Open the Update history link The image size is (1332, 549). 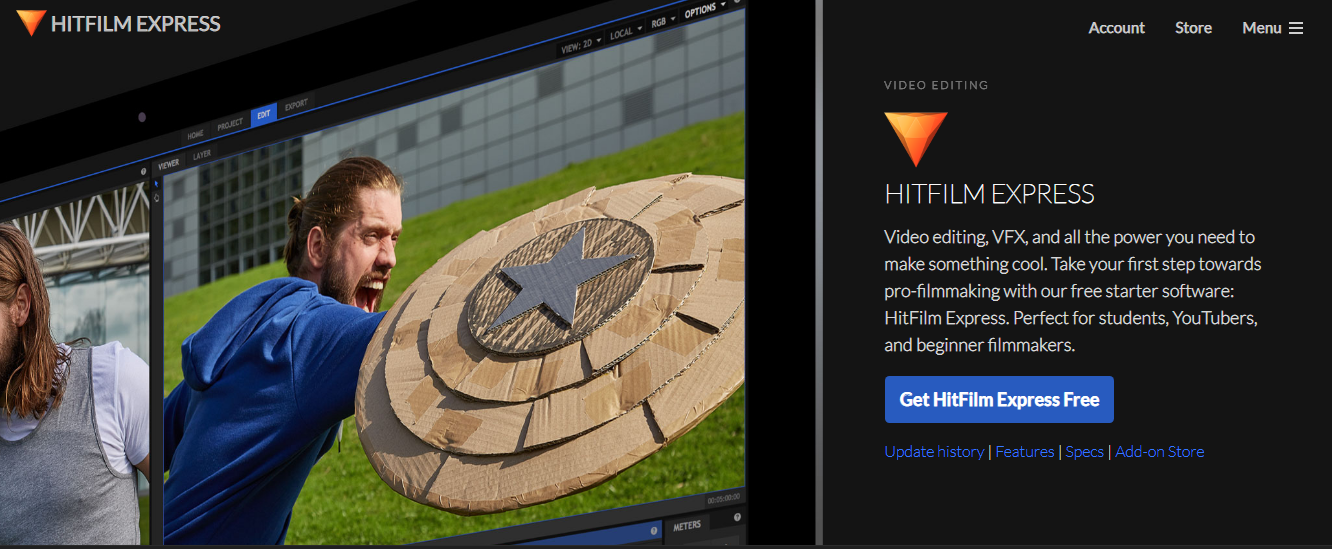(x=934, y=452)
